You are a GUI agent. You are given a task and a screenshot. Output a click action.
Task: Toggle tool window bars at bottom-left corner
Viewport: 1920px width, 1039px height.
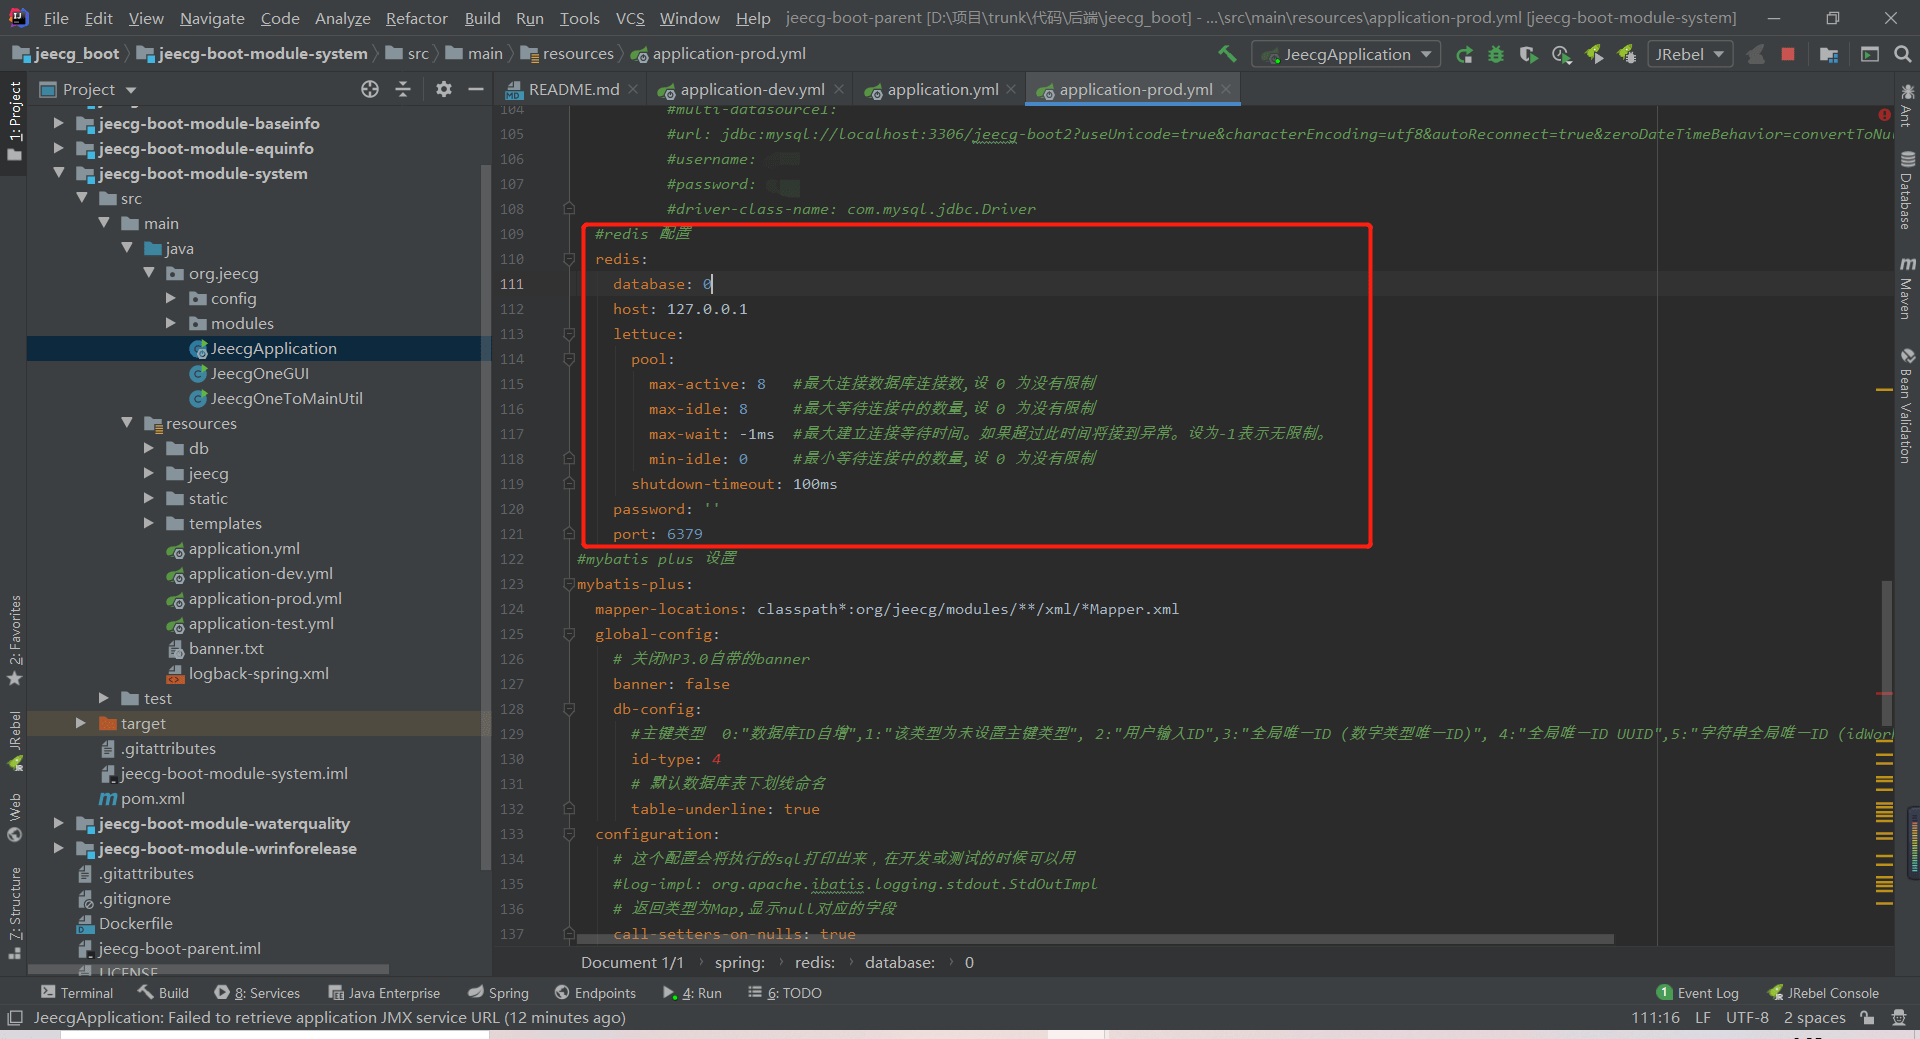tap(14, 1018)
